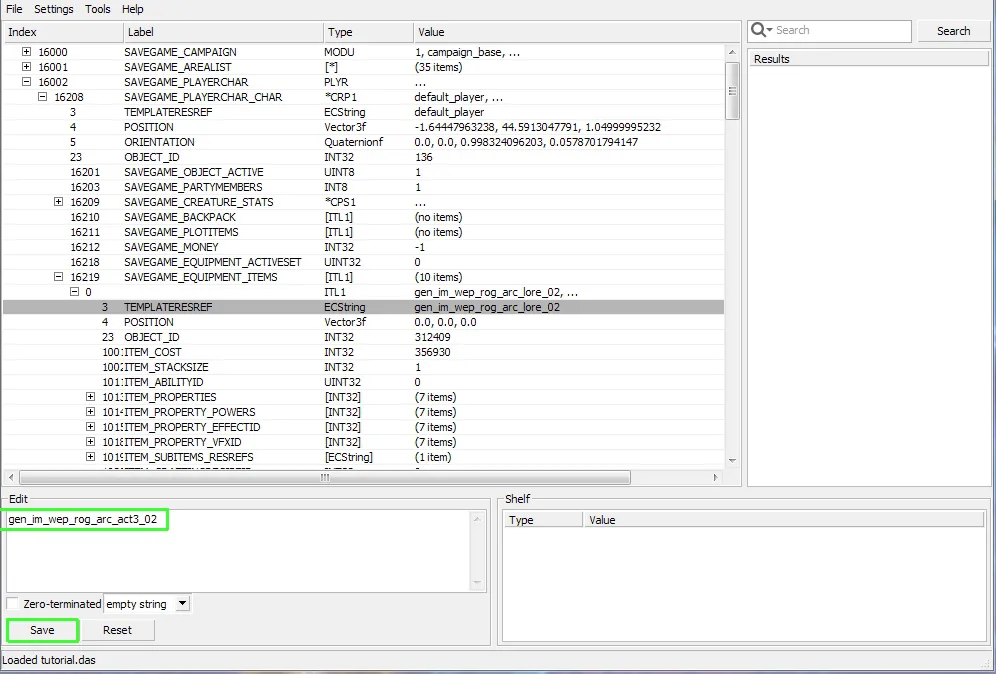The height and width of the screenshot is (674, 996).
Task: Open the Settings menu
Action: (54, 9)
